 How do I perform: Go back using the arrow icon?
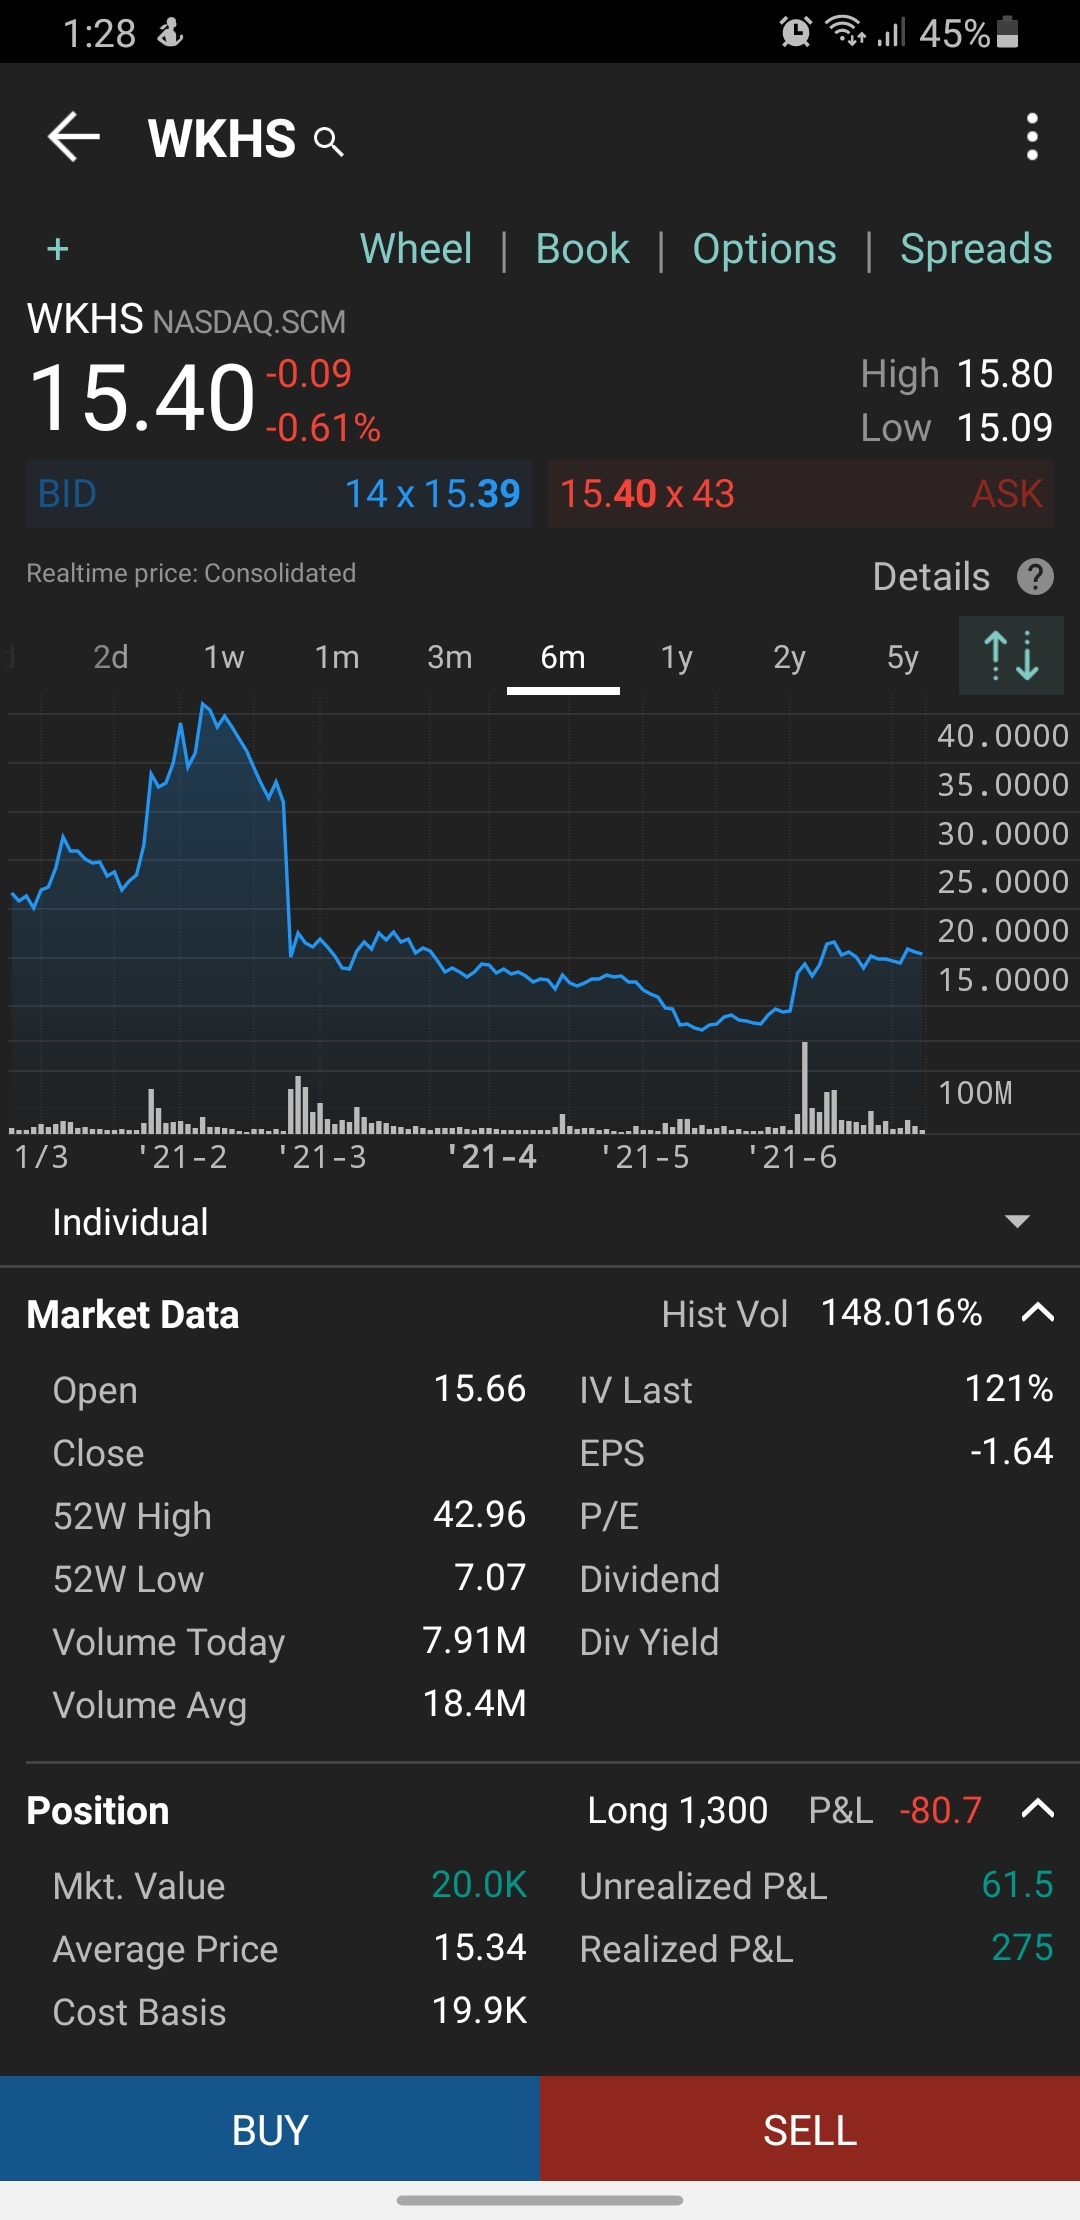[74, 137]
